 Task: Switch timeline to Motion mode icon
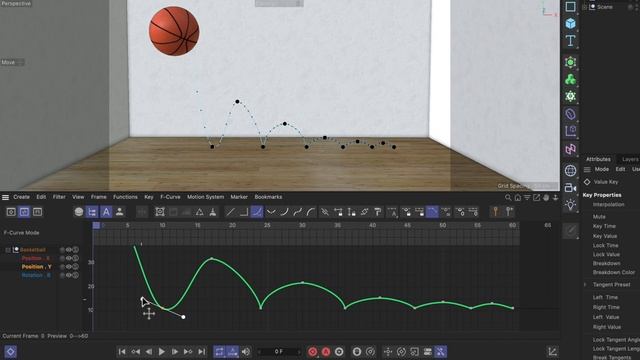click(x=37, y=212)
